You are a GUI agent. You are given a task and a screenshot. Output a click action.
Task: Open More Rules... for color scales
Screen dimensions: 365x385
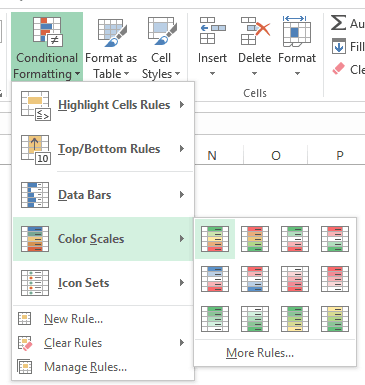(x=260, y=353)
